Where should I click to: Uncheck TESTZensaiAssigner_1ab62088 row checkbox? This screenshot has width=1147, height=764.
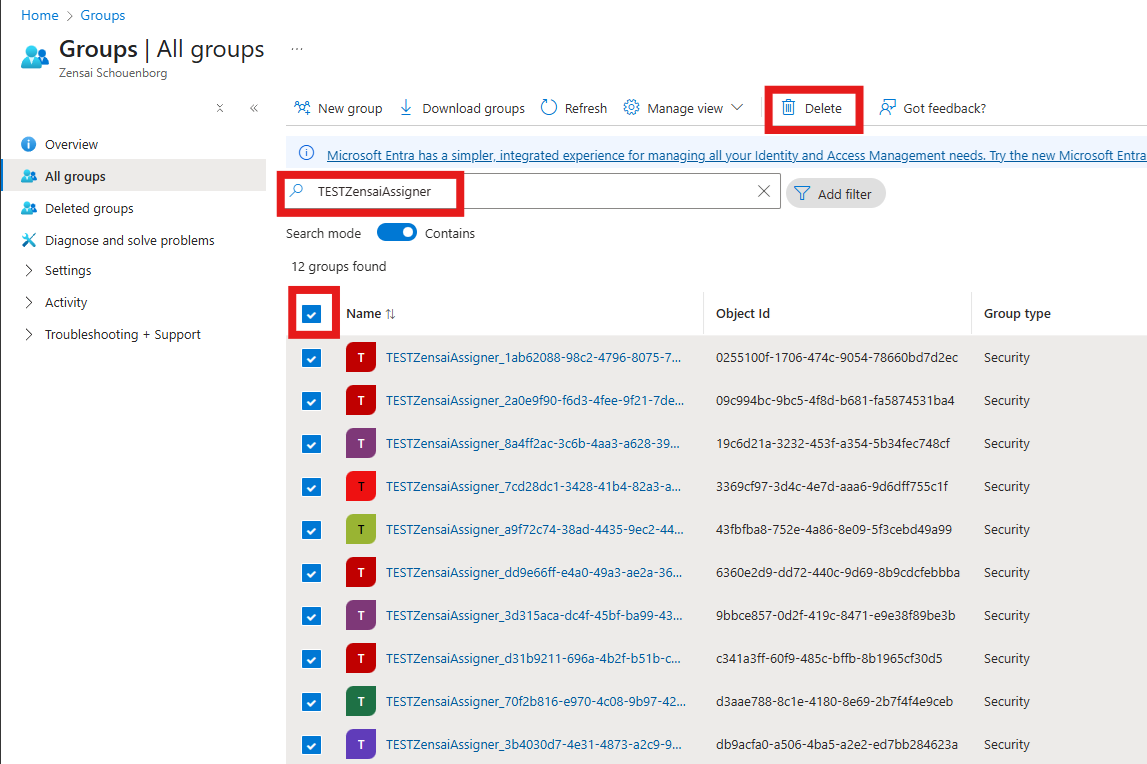pos(312,359)
